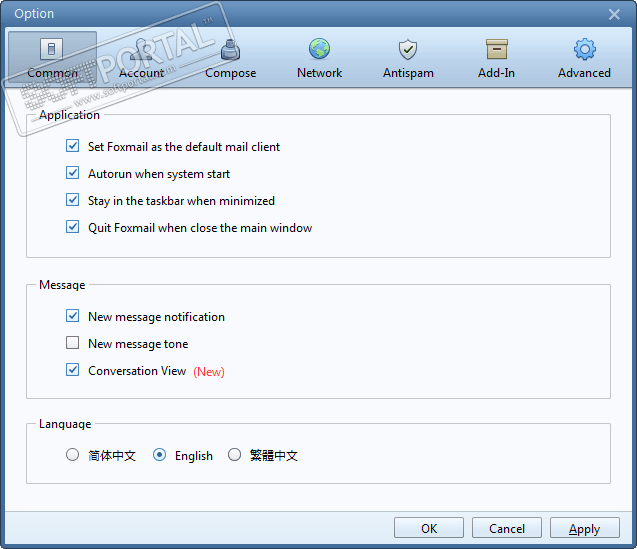Toggle Stay in the taskbar when minimized
This screenshot has width=637, height=549.
pos(73,200)
